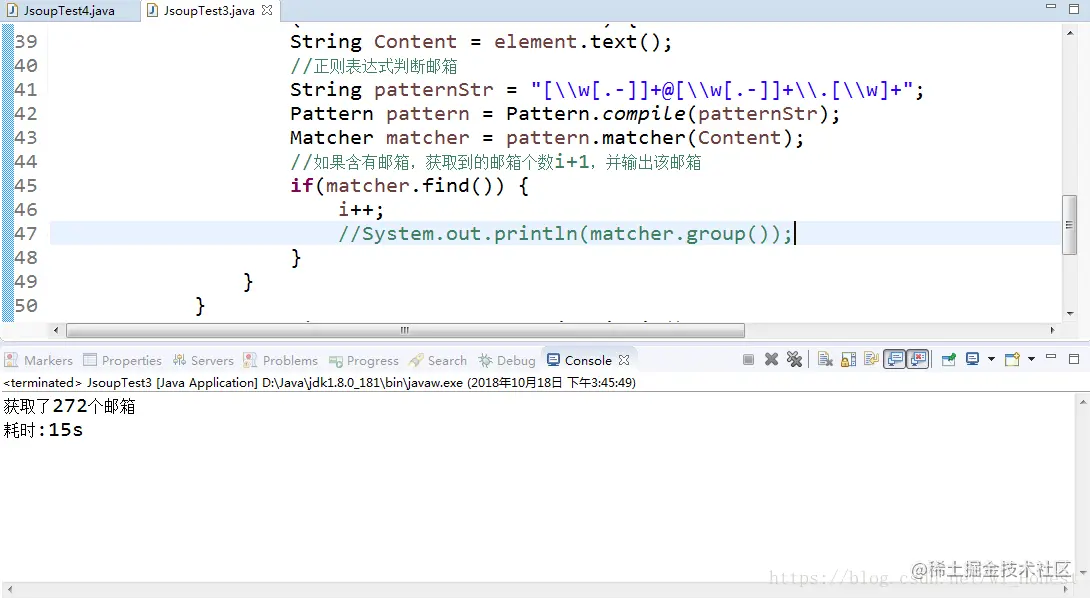
Task: Open the Markers view tab
Action: pyautogui.click(x=39, y=360)
